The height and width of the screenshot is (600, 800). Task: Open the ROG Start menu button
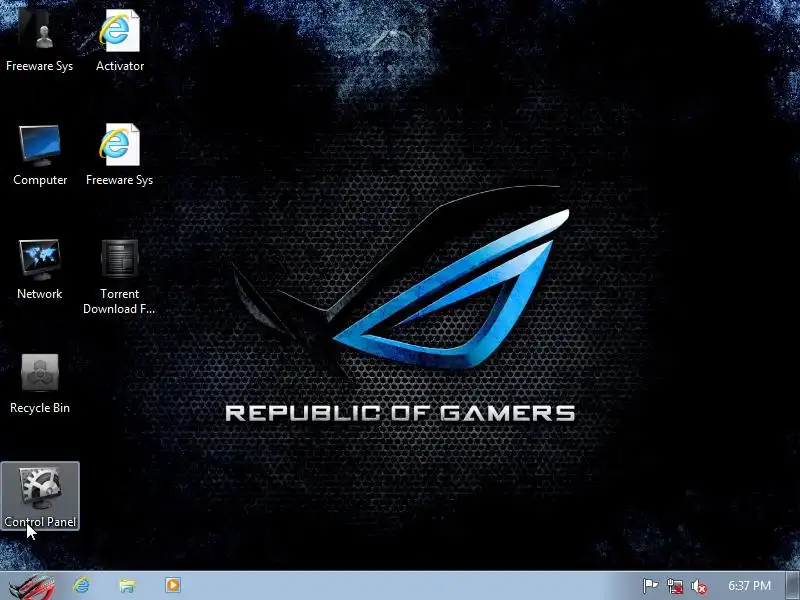31,586
